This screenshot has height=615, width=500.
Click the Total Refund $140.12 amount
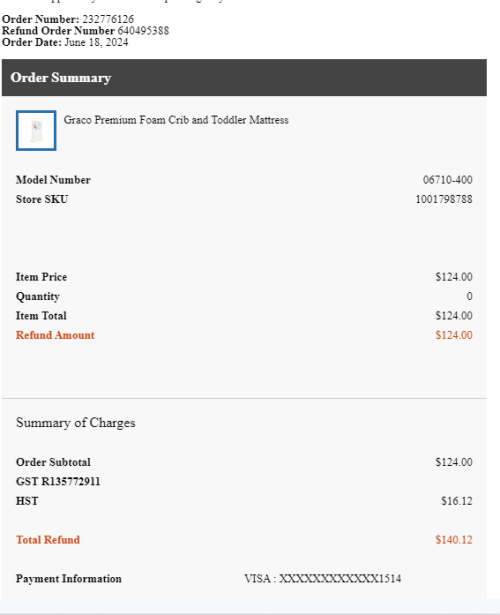click(x=454, y=540)
